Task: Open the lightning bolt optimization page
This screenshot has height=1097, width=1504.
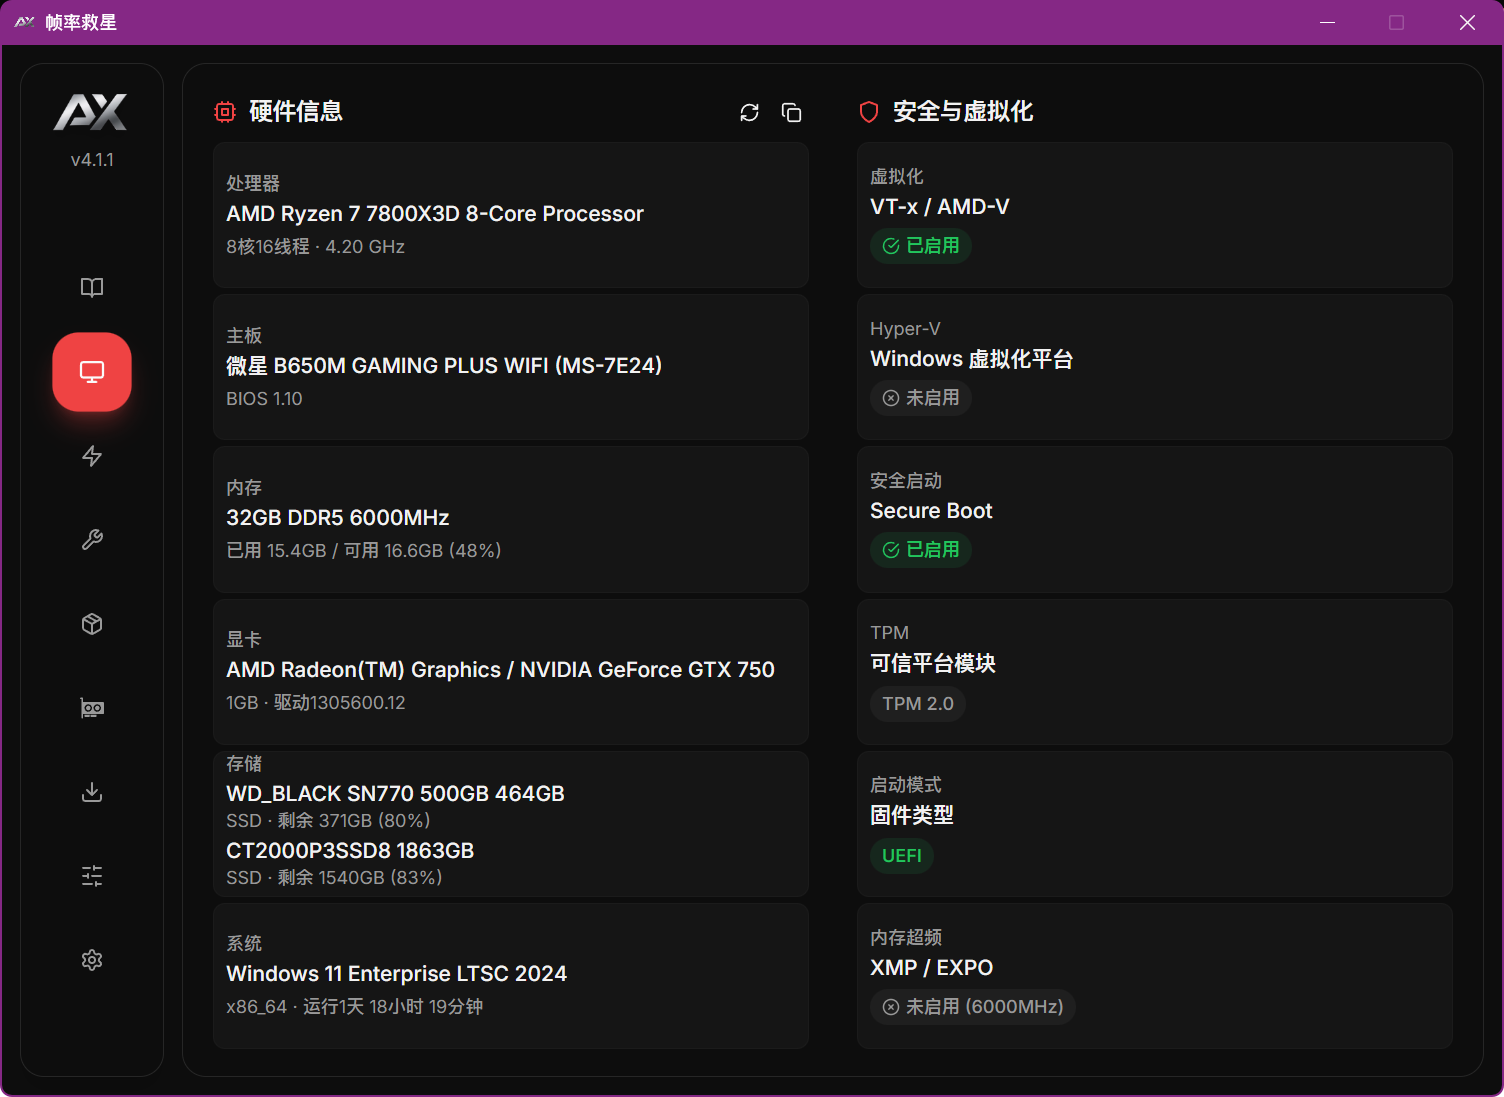Action: 92,456
